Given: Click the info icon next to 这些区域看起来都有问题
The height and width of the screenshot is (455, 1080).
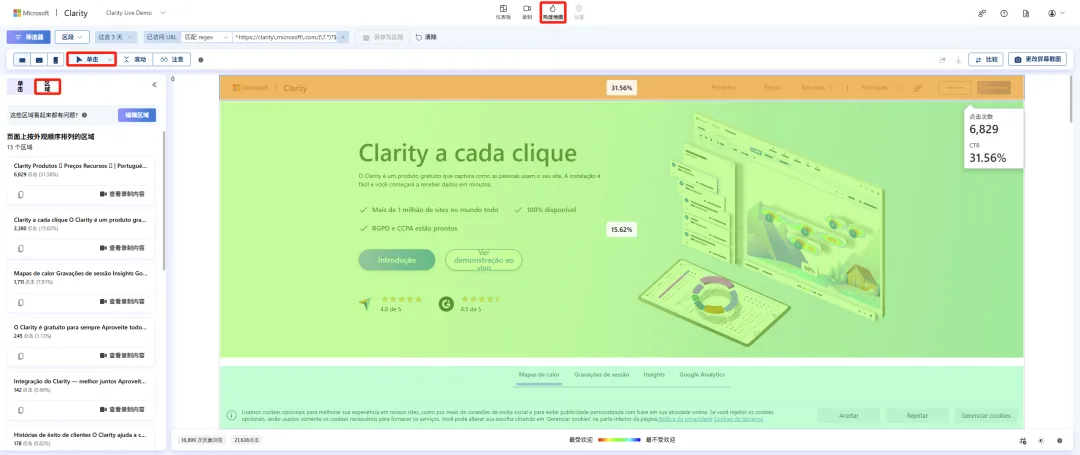Looking at the screenshot, I should coord(84,115).
